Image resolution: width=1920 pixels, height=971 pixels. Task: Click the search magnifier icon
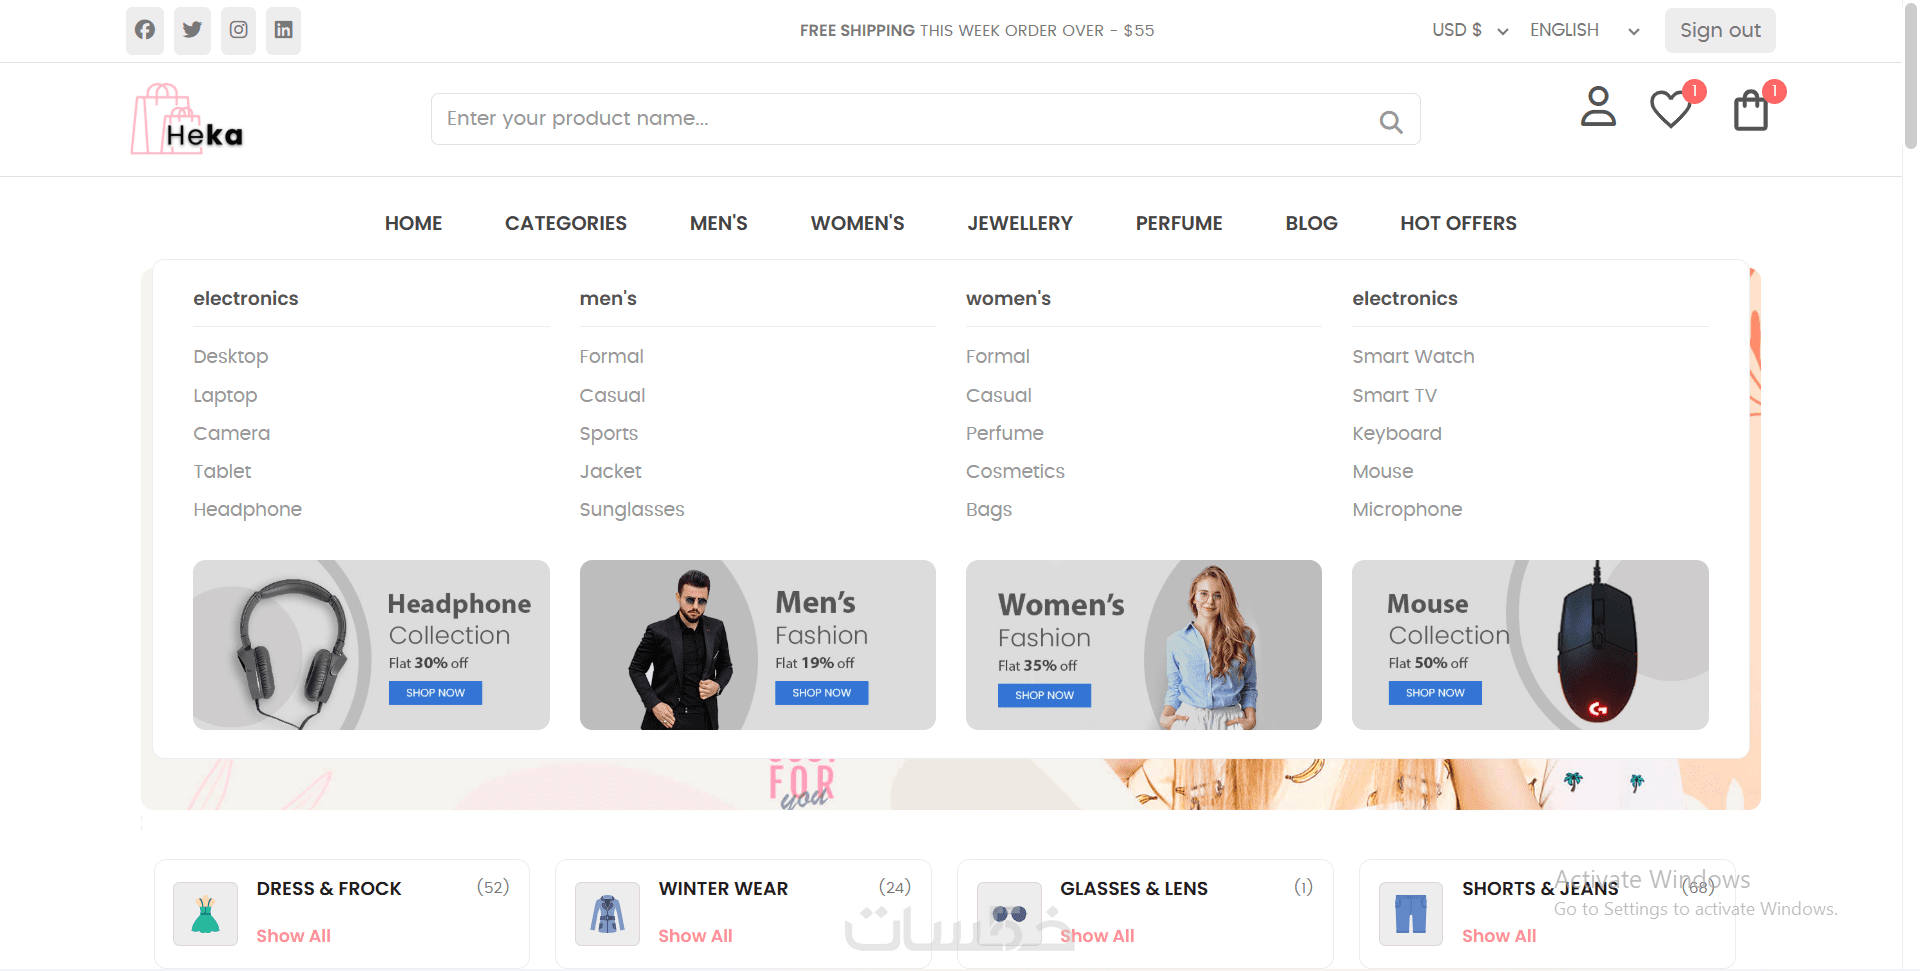(x=1391, y=121)
